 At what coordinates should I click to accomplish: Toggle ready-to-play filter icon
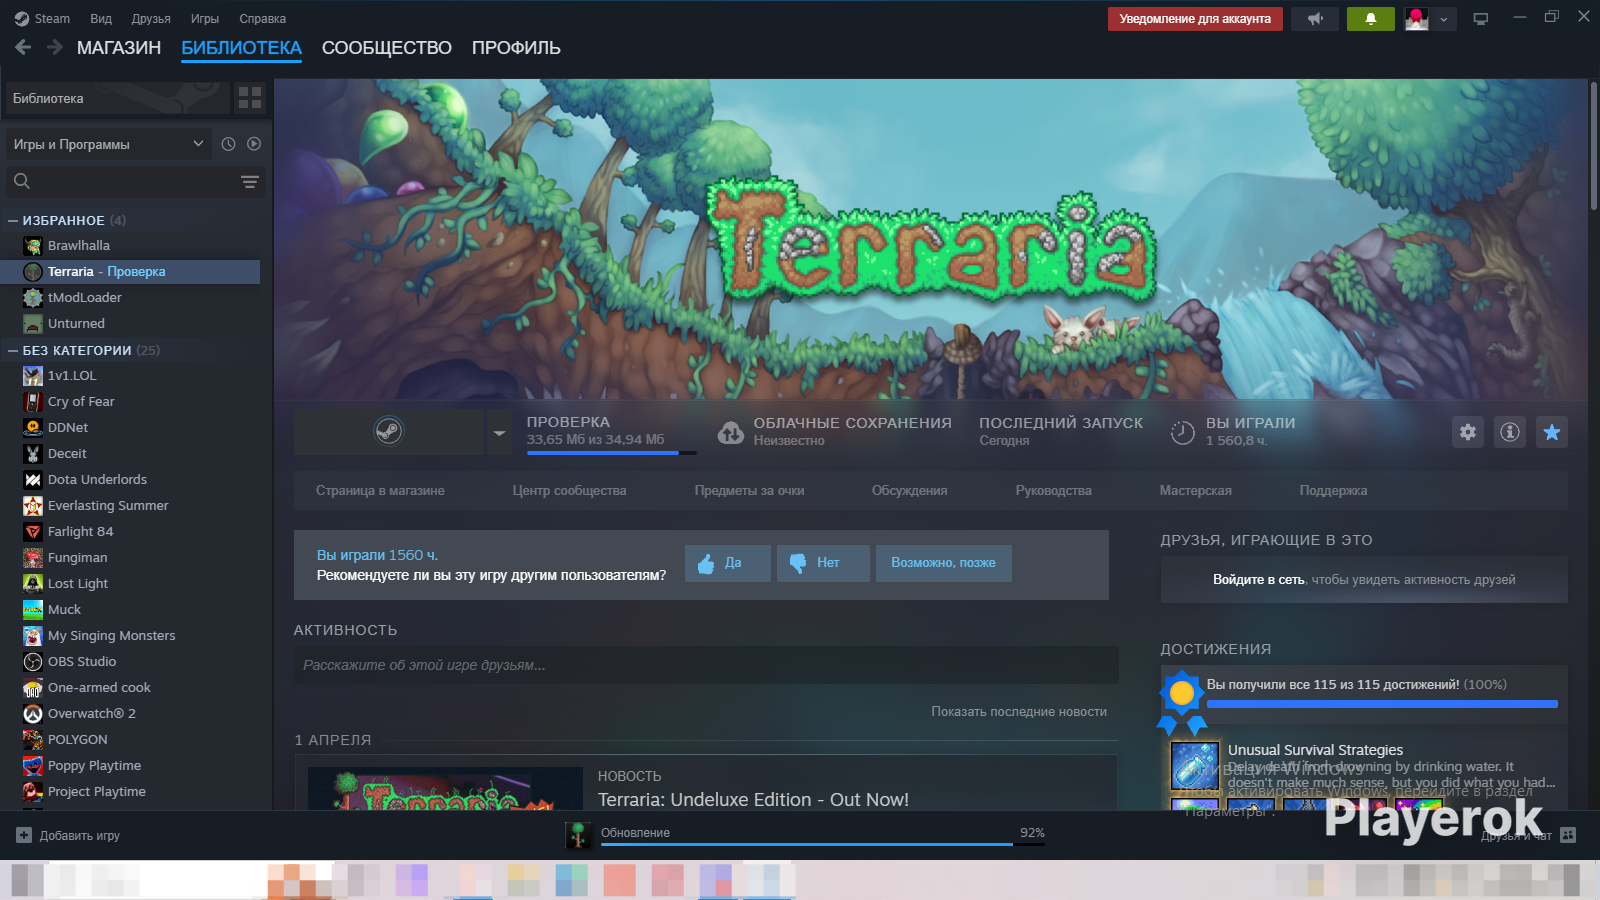click(x=254, y=144)
